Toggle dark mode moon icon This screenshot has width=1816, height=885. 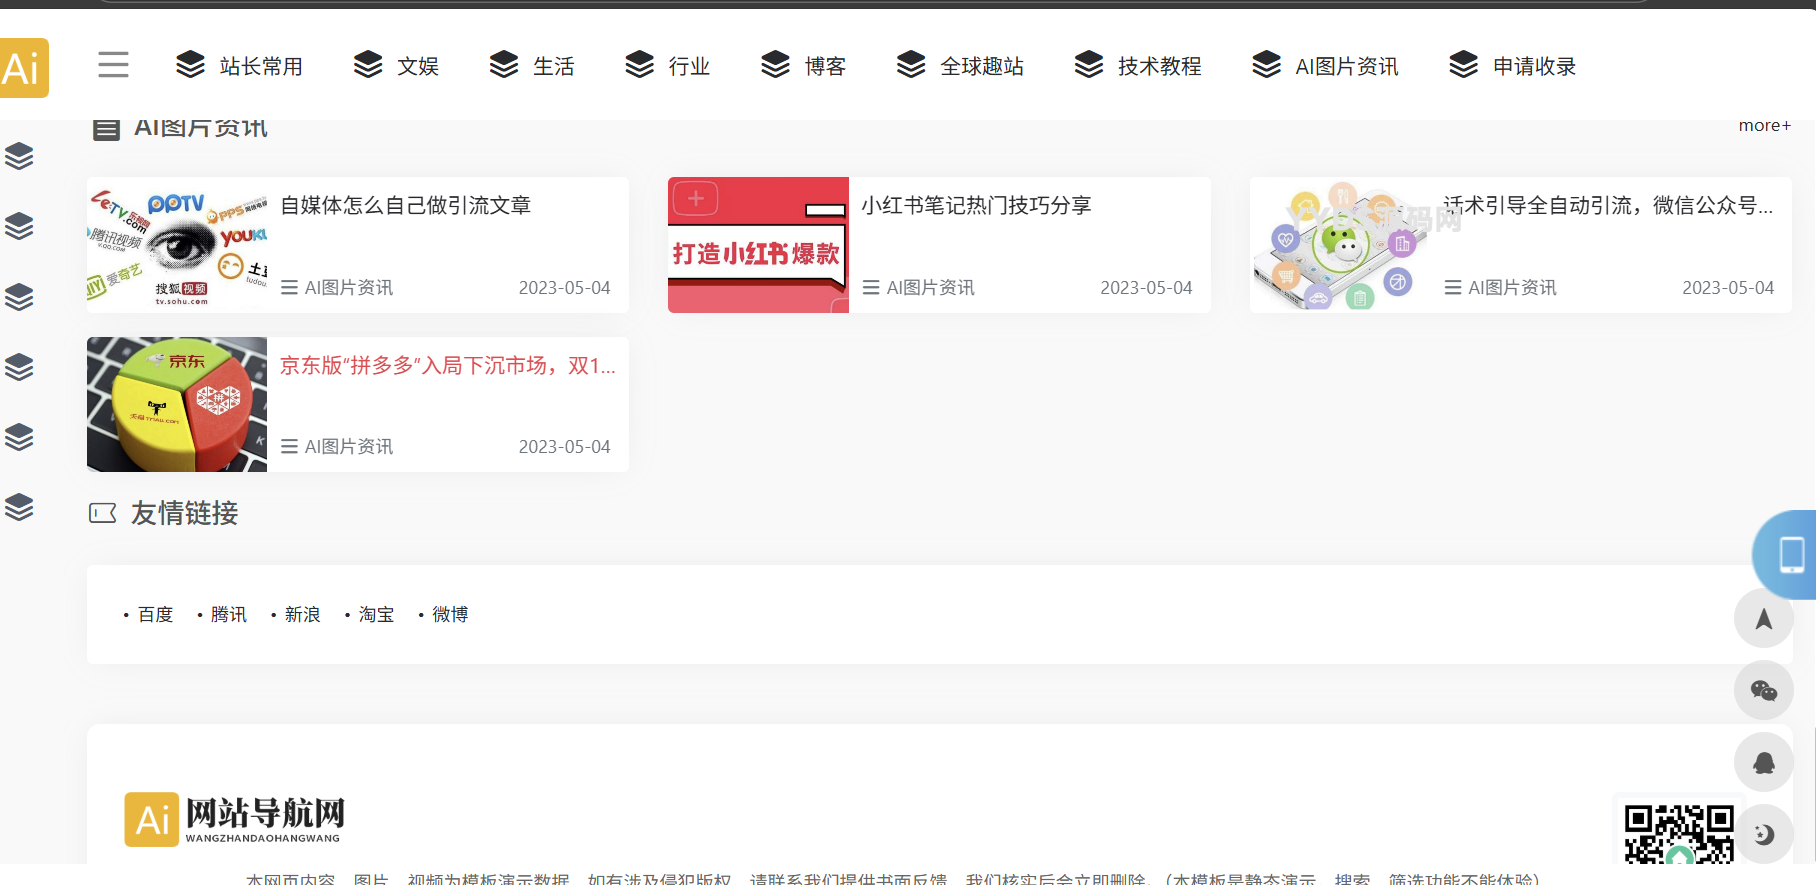click(1763, 834)
